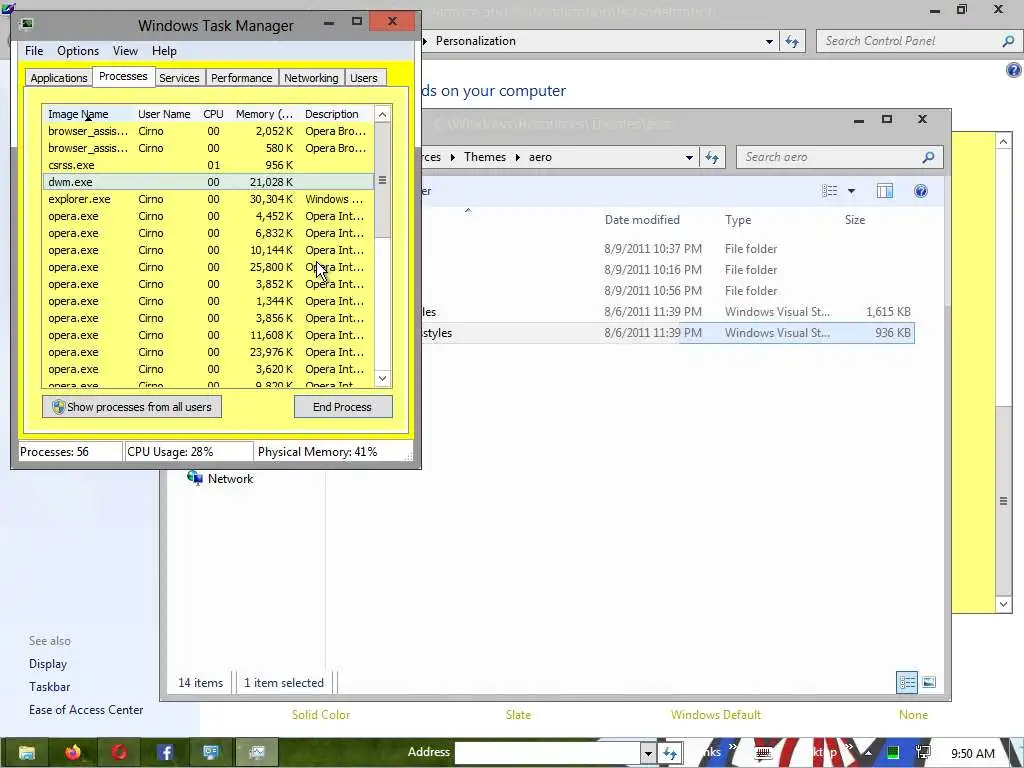Click the breadcrumb arrow before Personalization
The image size is (1024, 768).
[x=424, y=41]
